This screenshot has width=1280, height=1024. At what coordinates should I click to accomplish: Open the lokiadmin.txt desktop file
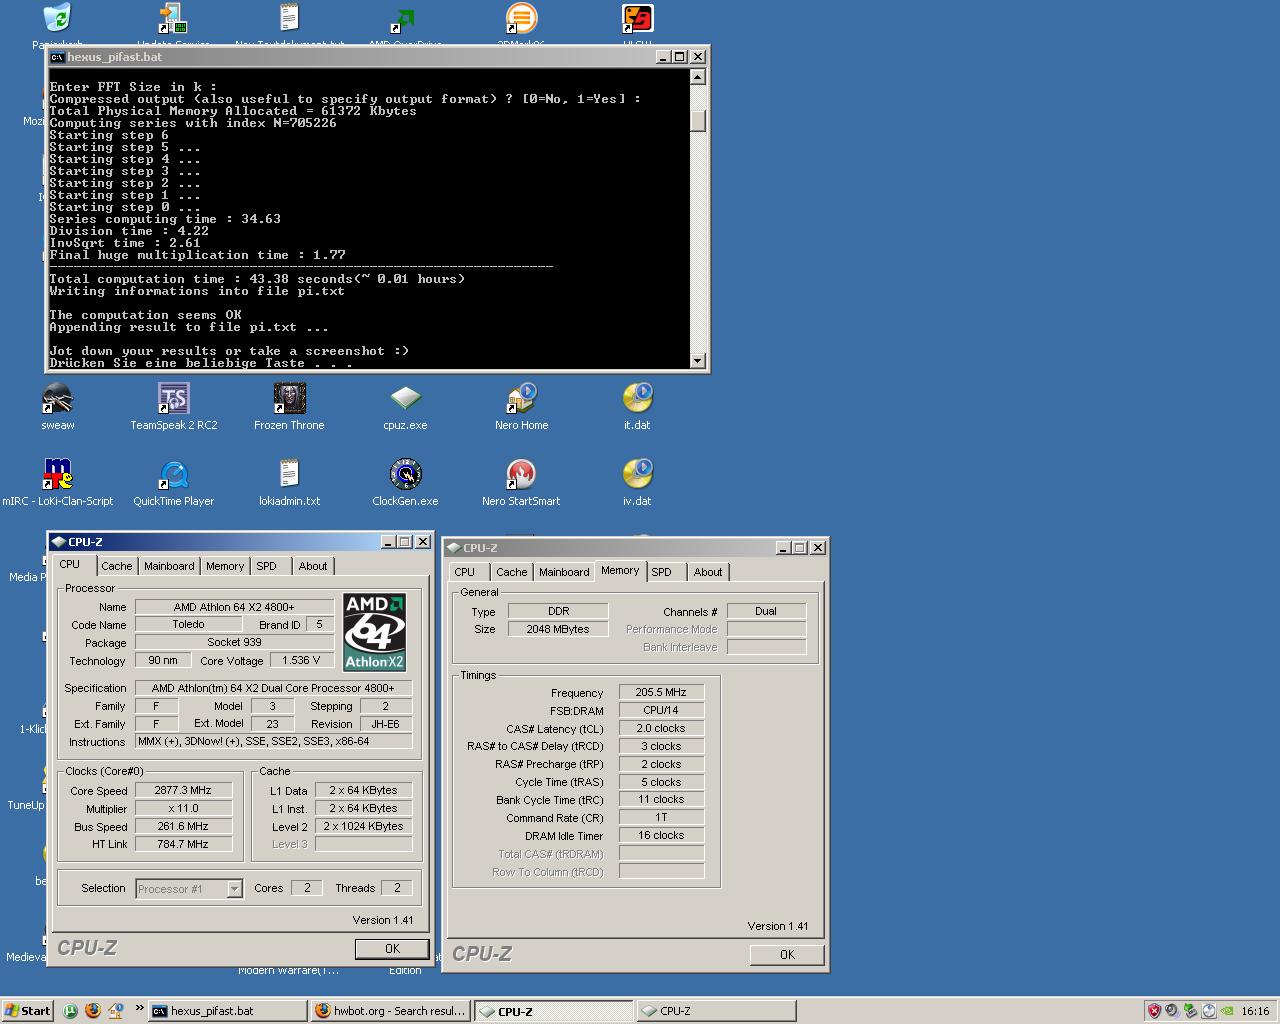click(289, 474)
